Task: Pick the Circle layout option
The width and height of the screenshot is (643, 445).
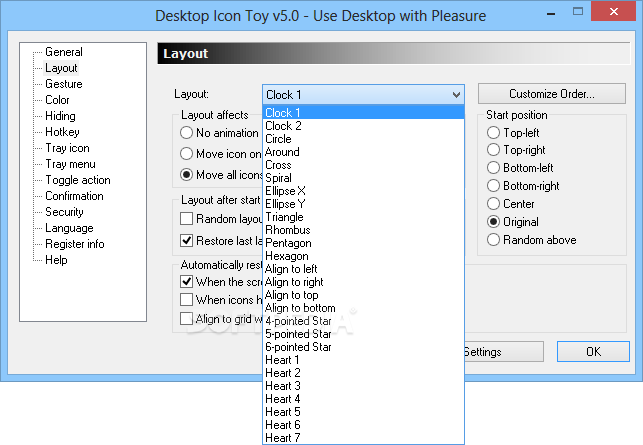Action: tap(363, 139)
